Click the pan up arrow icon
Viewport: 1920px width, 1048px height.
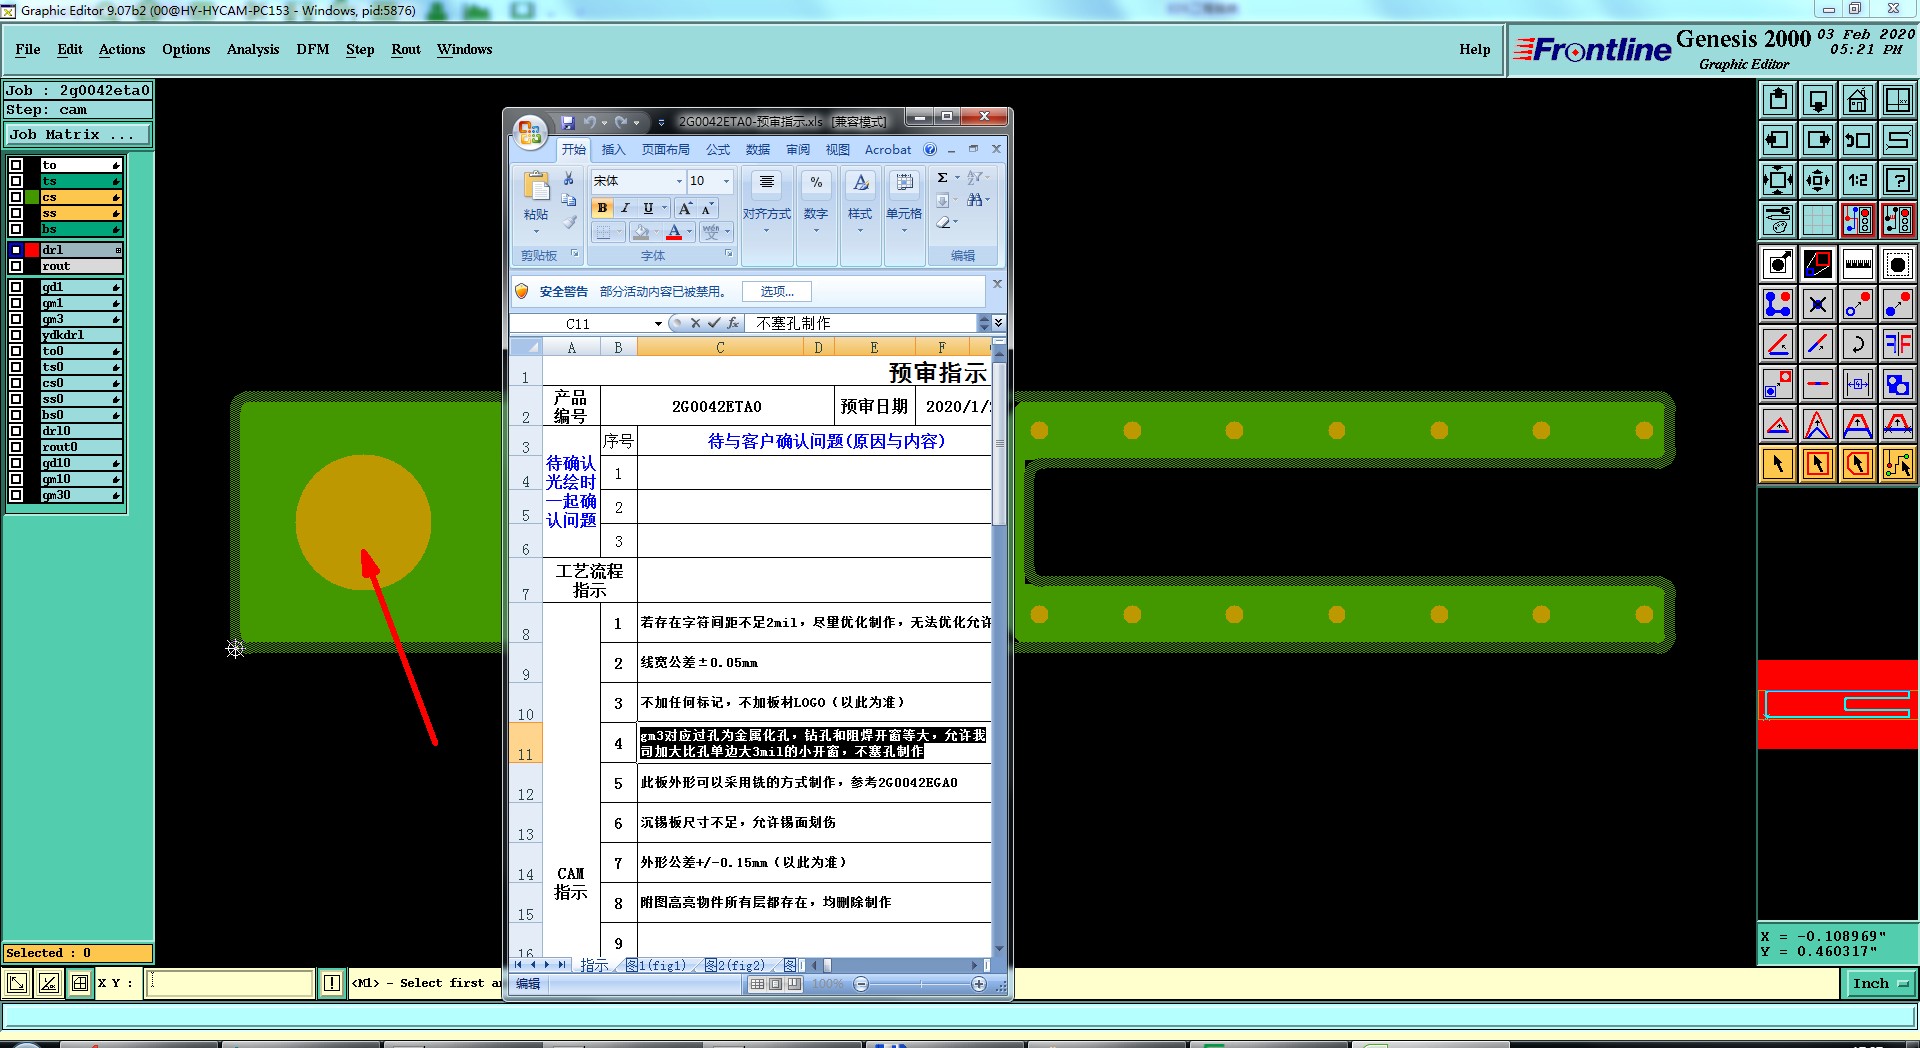(x=1777, y=100)
